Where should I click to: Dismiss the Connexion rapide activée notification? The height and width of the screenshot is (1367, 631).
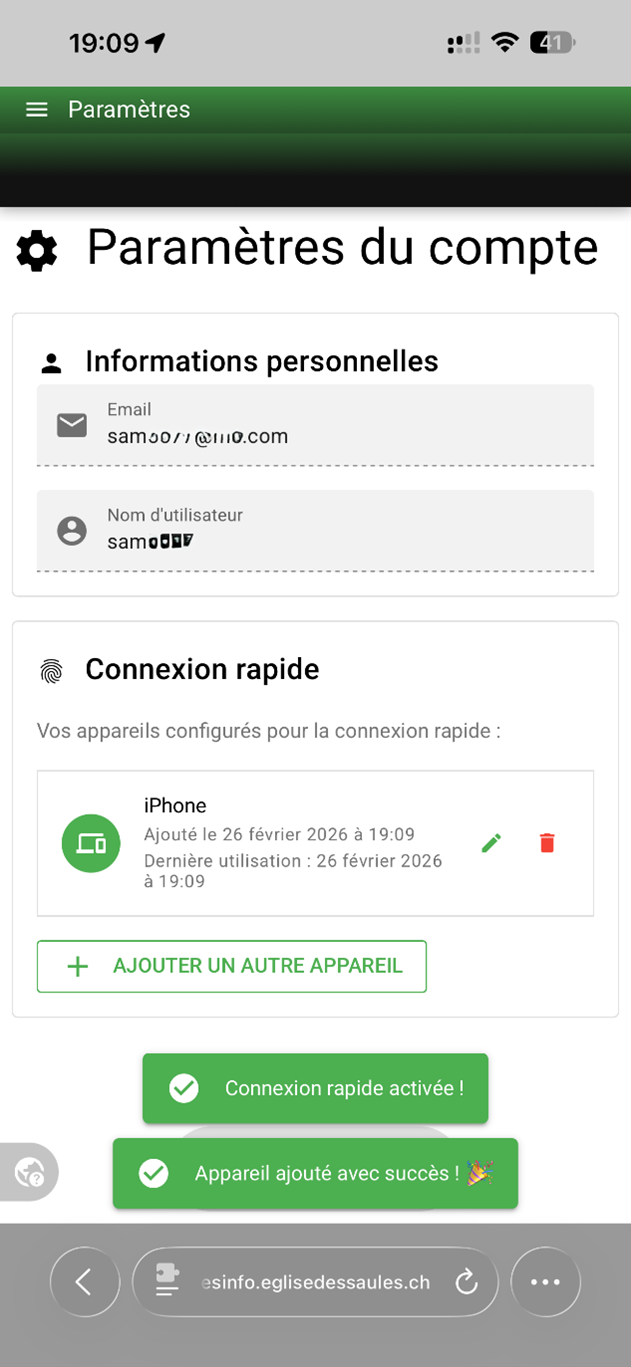click(315, 1088)
